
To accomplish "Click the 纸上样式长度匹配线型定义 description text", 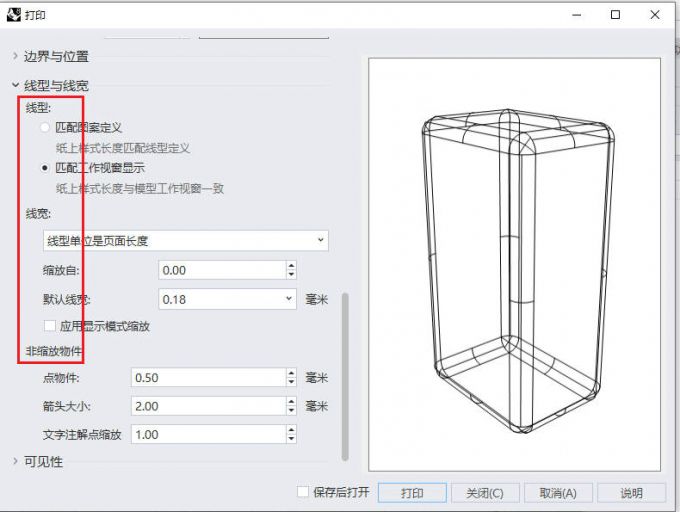I will coord(123,148).
